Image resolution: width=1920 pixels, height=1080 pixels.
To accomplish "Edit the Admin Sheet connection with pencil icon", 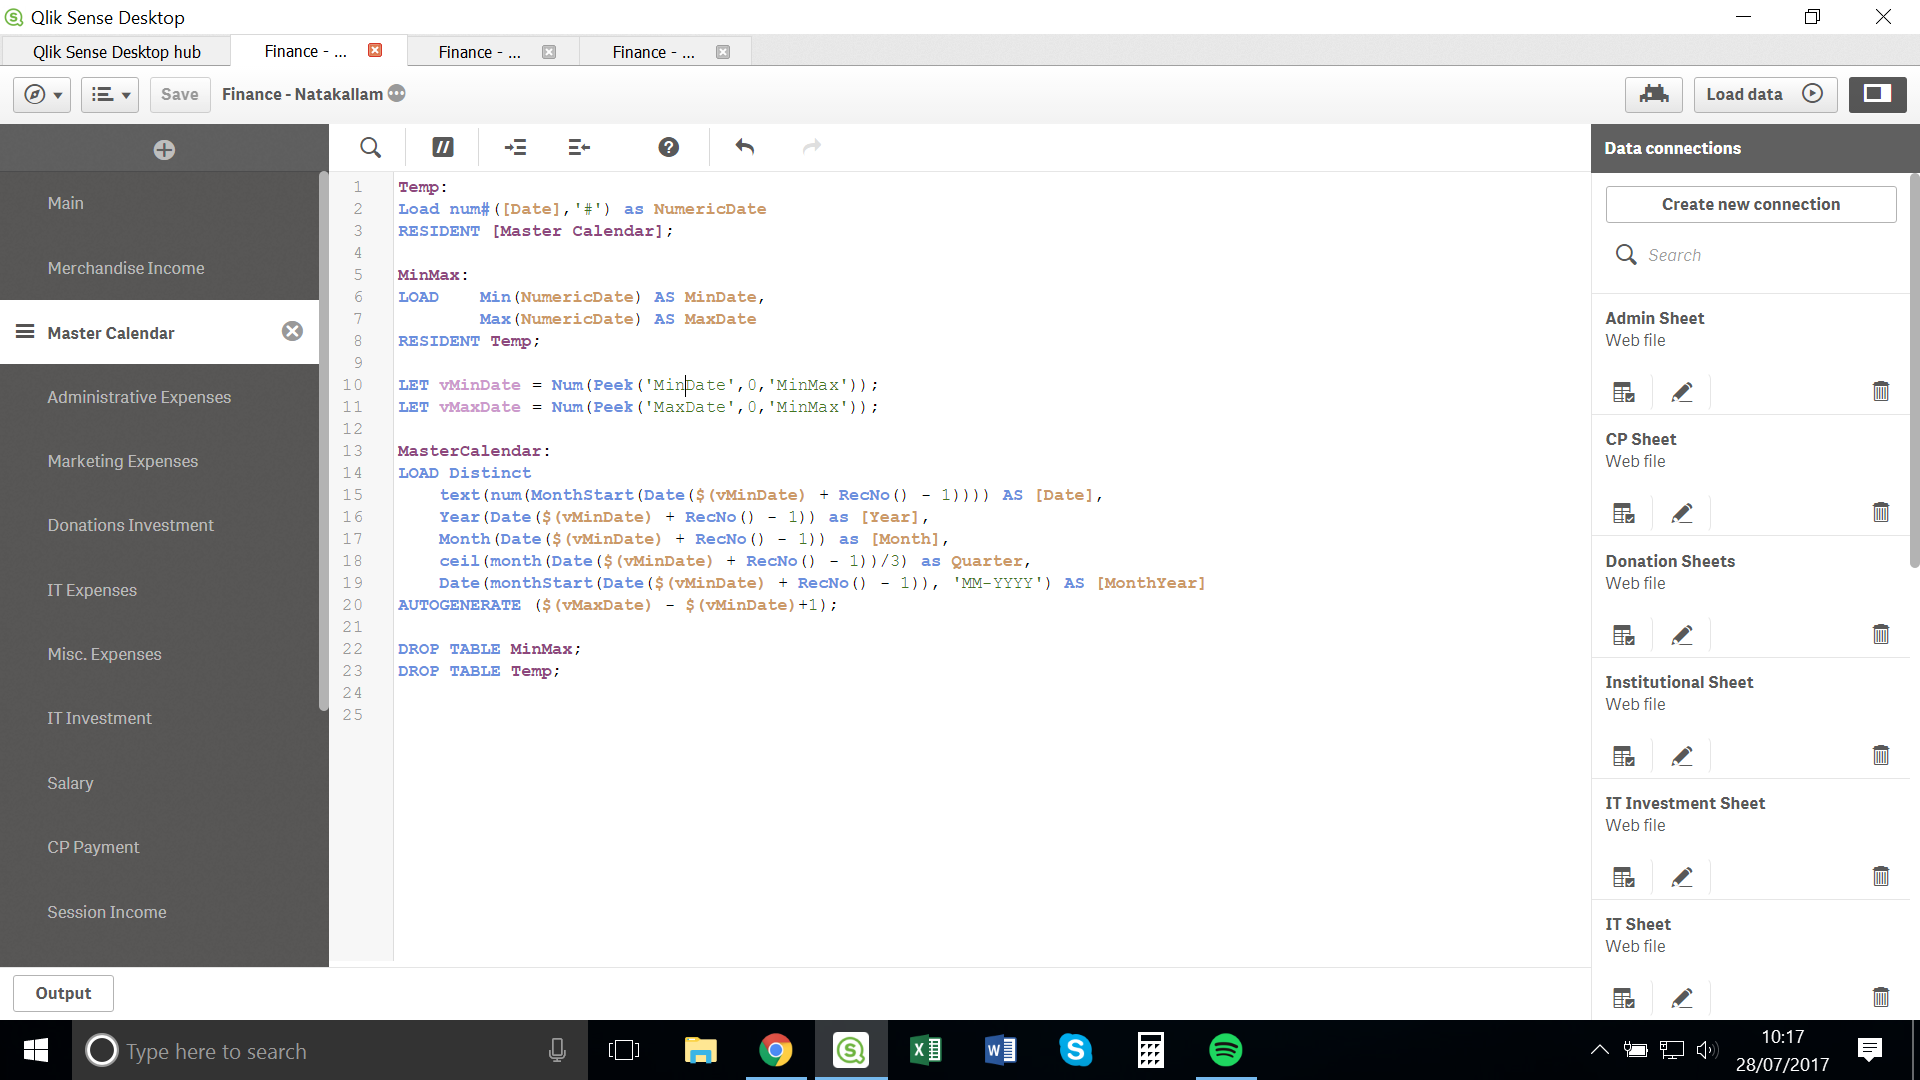I will 1682,392.
